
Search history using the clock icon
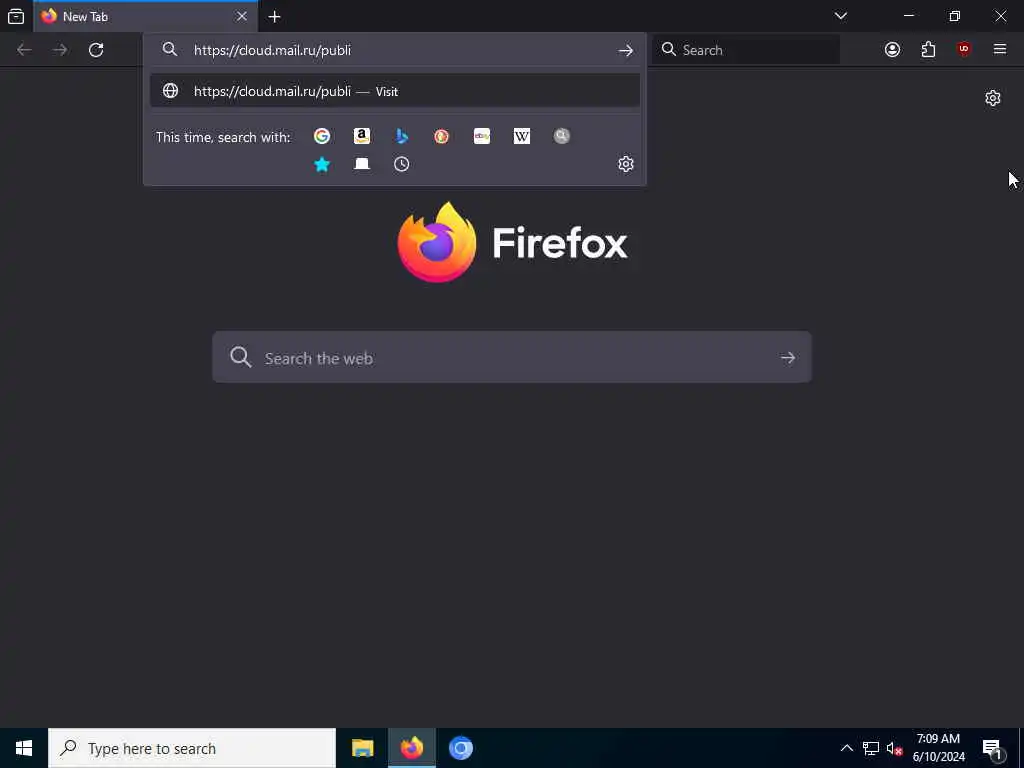pos(402,164)
